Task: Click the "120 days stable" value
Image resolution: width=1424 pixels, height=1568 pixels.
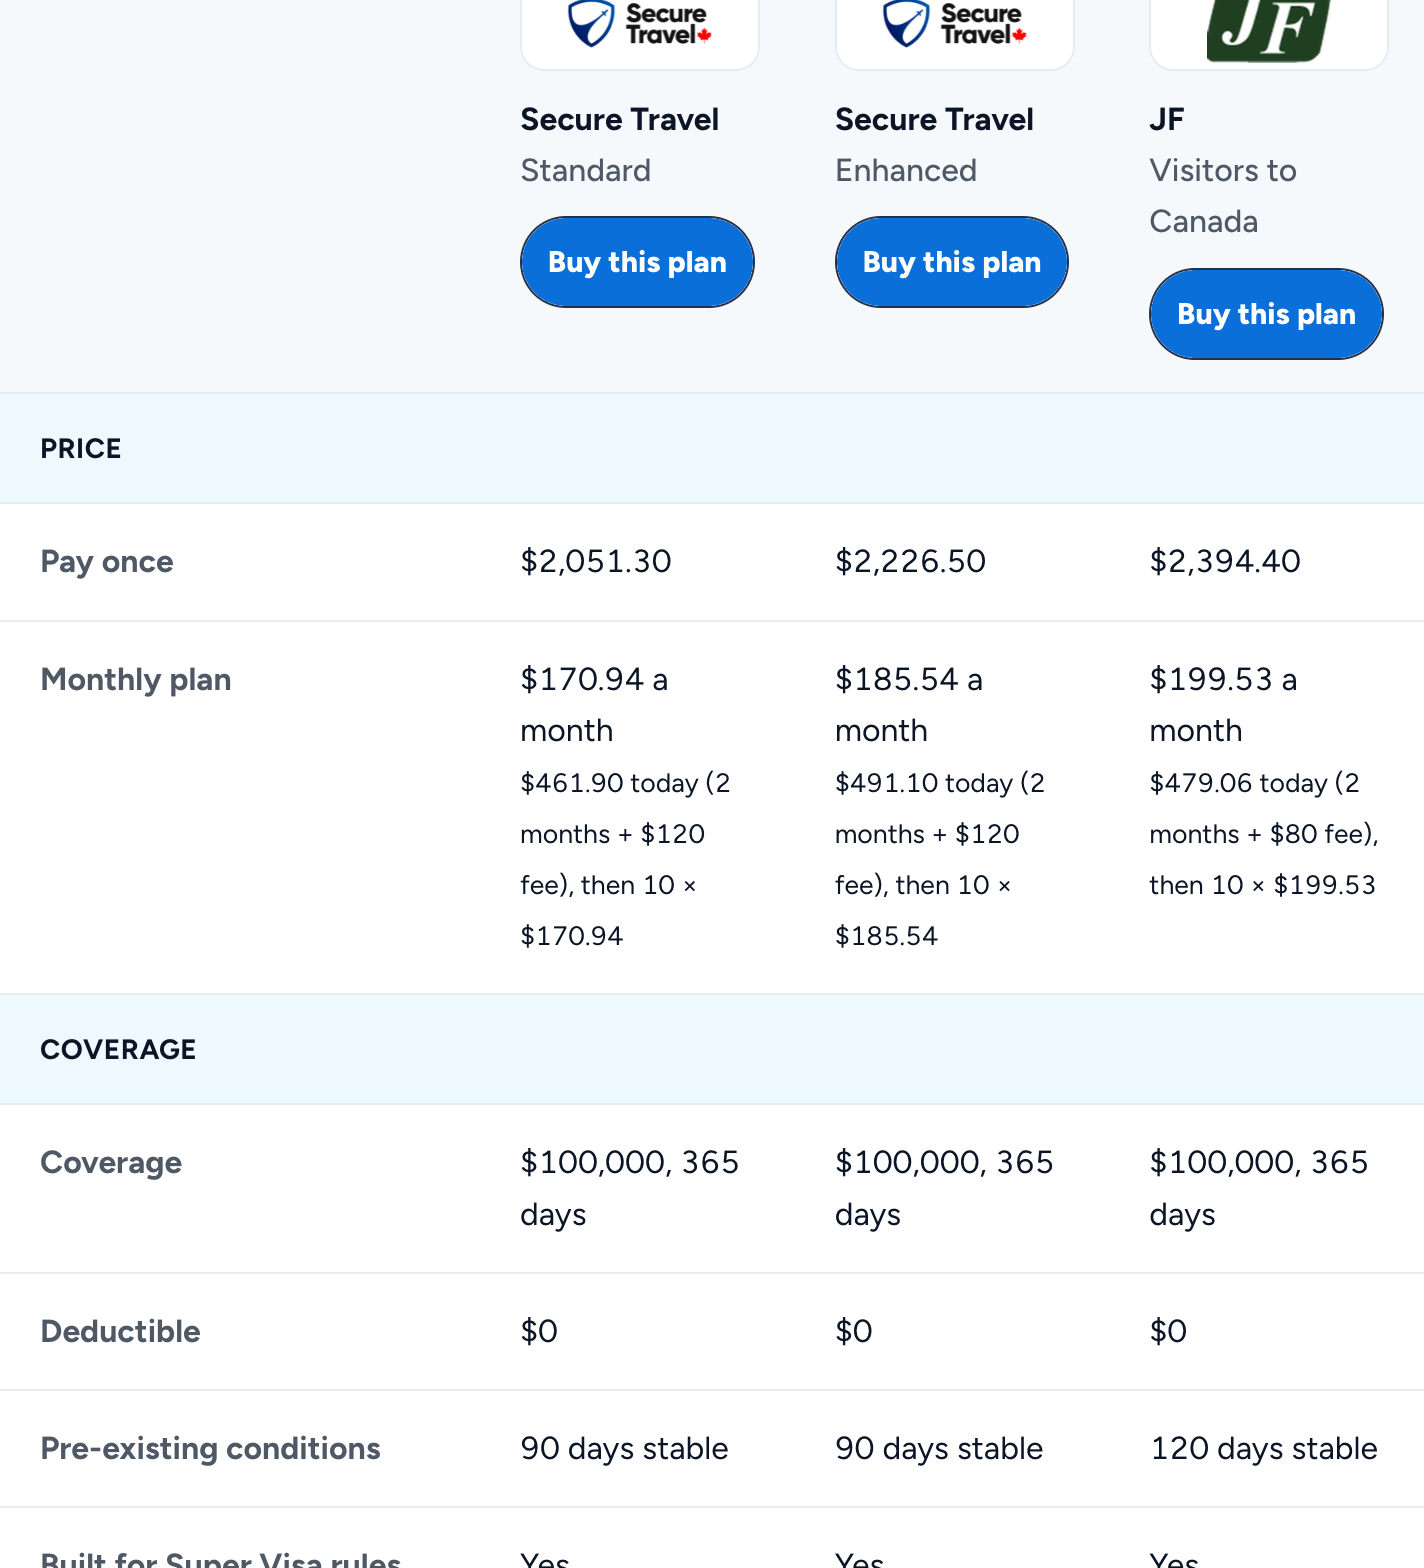Action: [x=1264, y=1448]
